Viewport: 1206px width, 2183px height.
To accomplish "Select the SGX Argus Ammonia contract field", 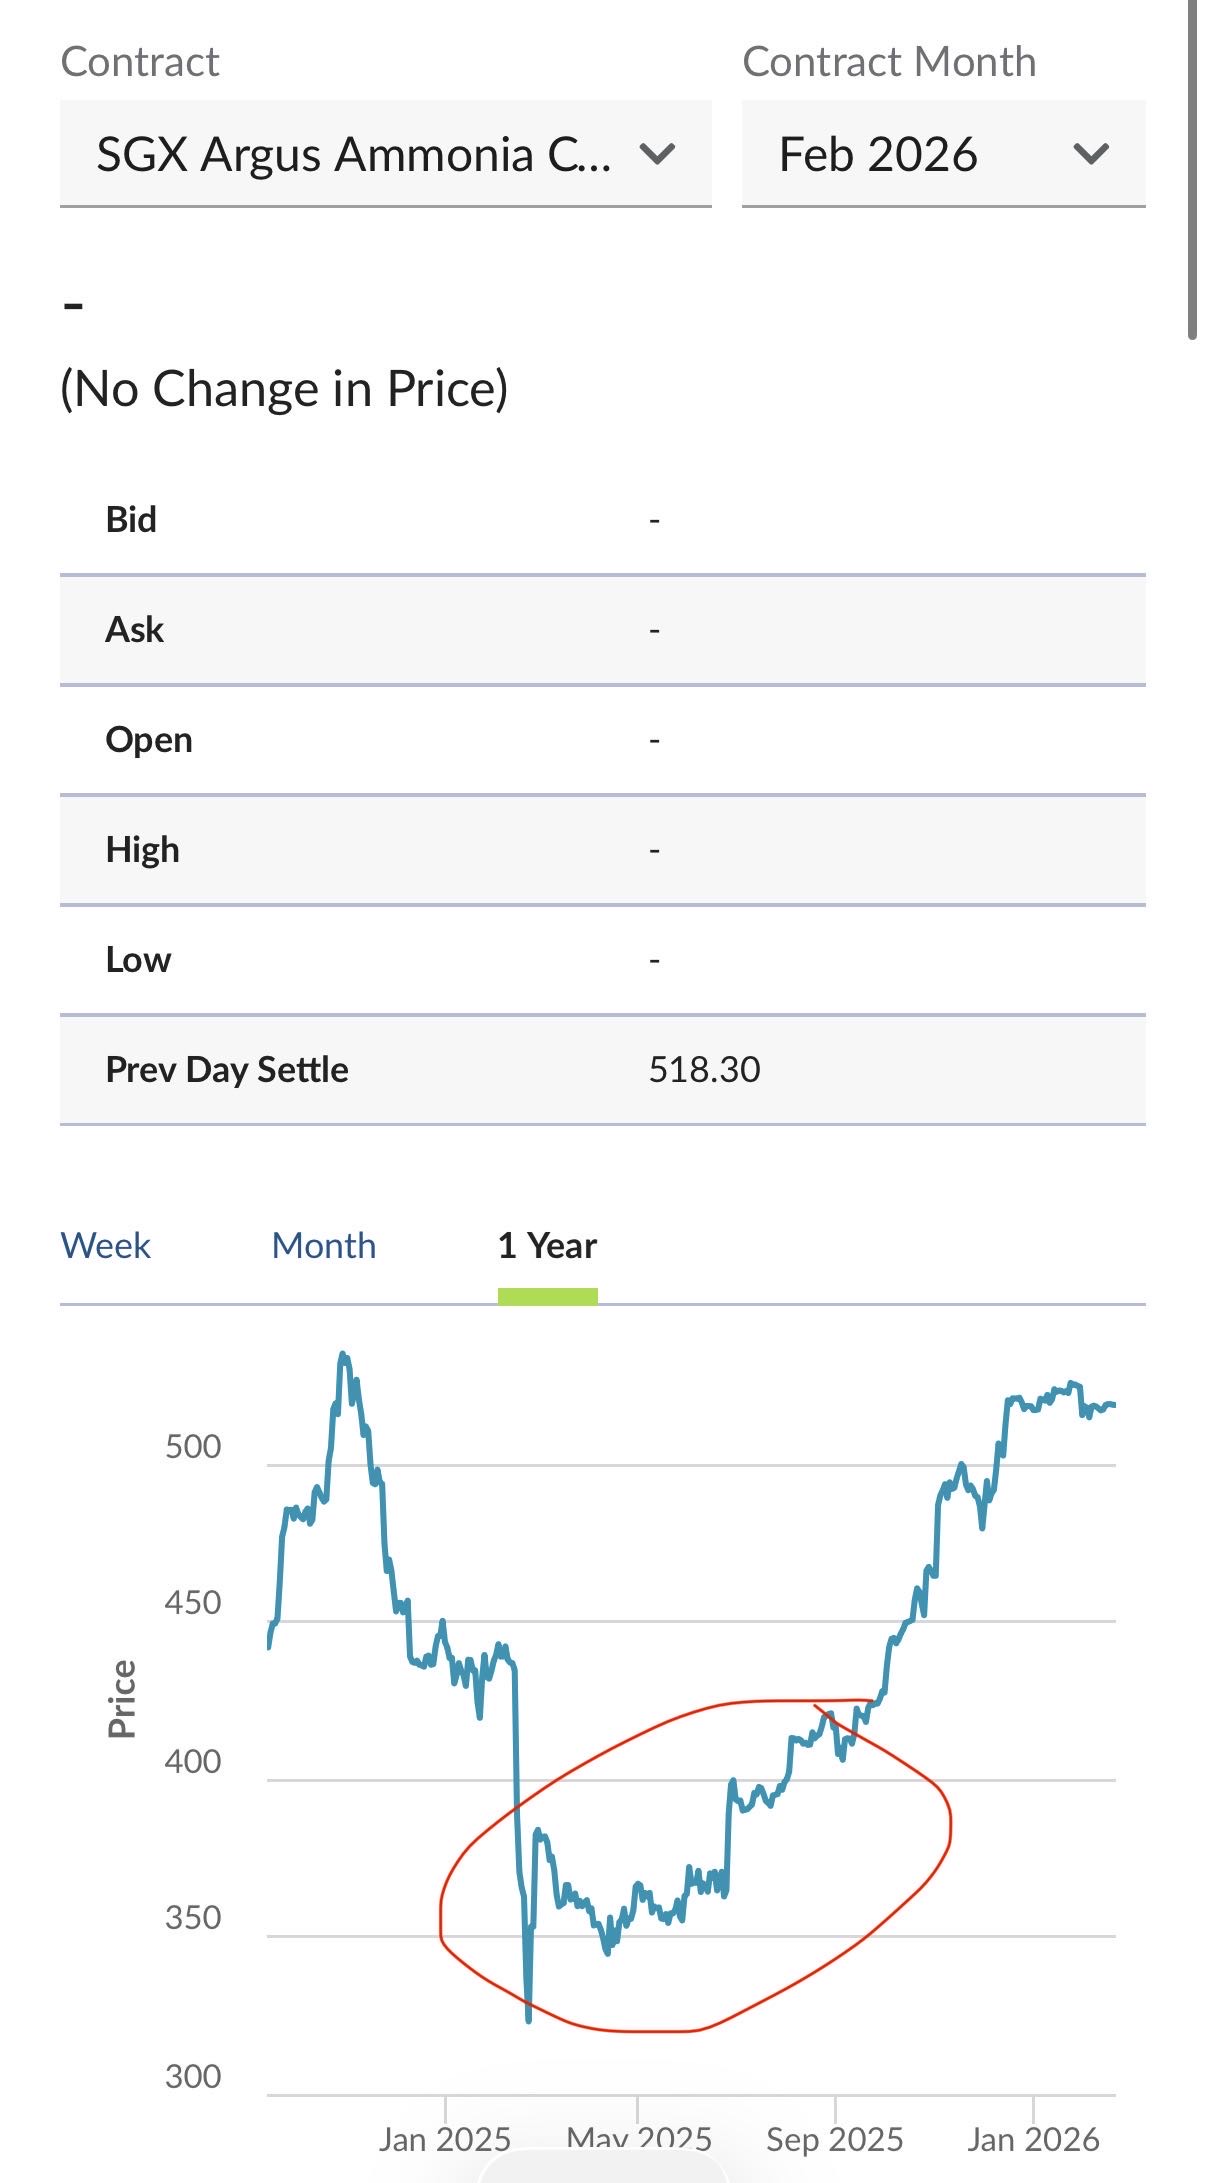I will tap(354, 155).
